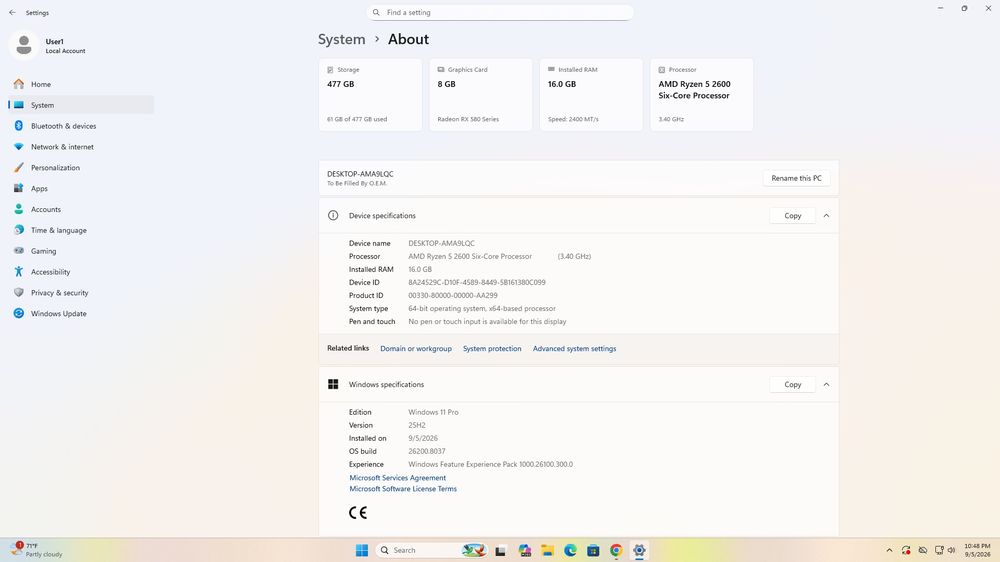Open Network & internet settings

(x=81, y=147)
